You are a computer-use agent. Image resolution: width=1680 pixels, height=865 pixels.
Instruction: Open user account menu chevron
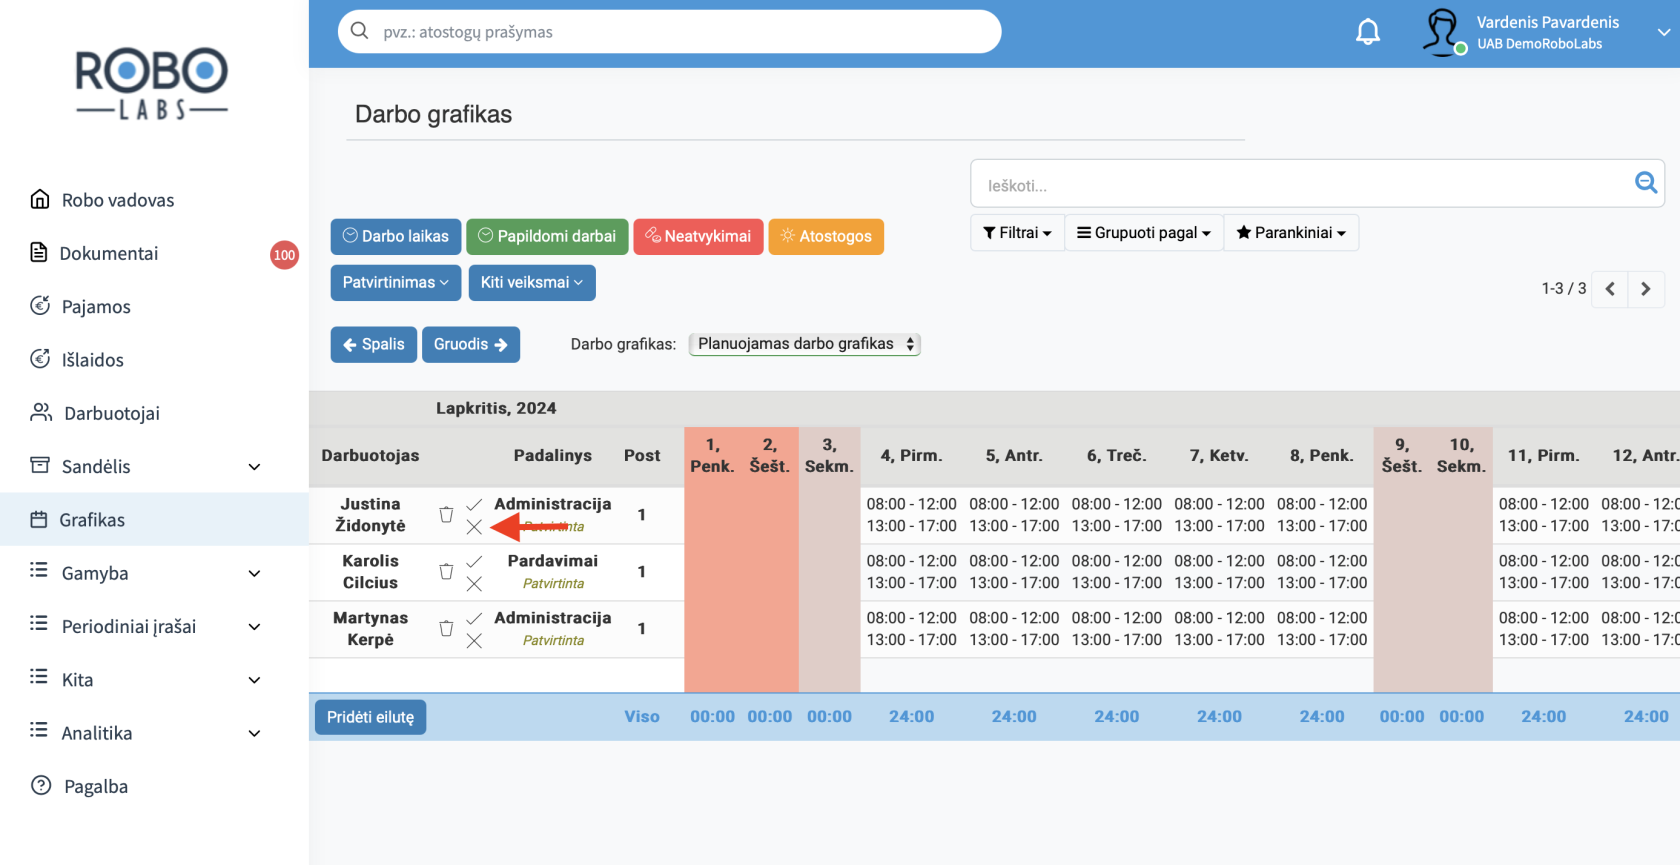click(1664, 32)
